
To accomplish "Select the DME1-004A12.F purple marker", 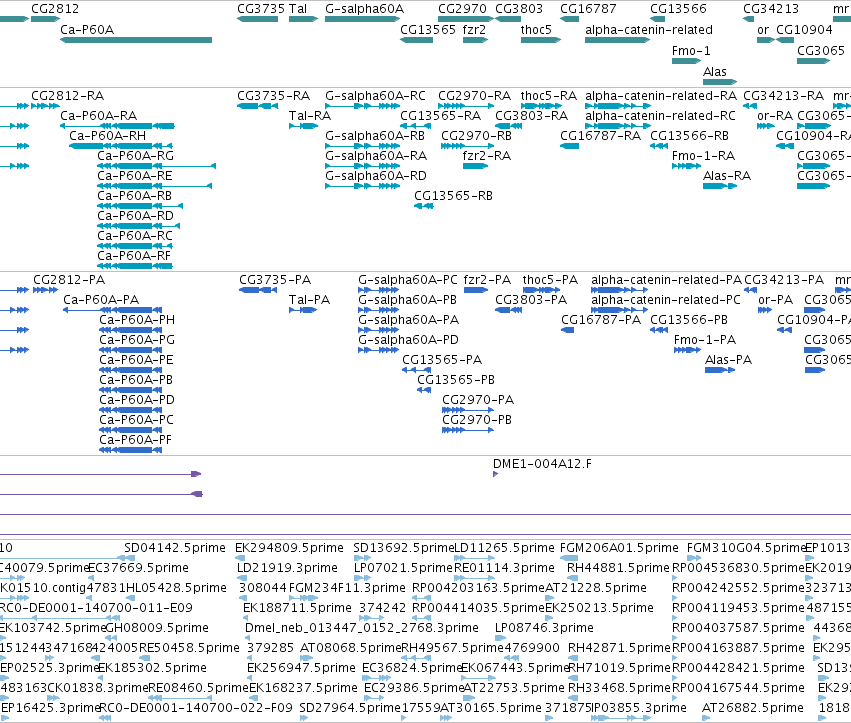I will coord(495,474).
